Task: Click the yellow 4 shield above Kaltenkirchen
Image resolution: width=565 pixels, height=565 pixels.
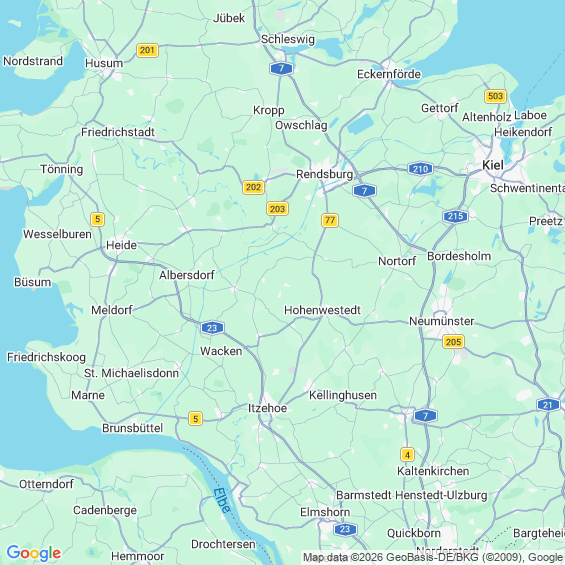Action: pos(407,455)
